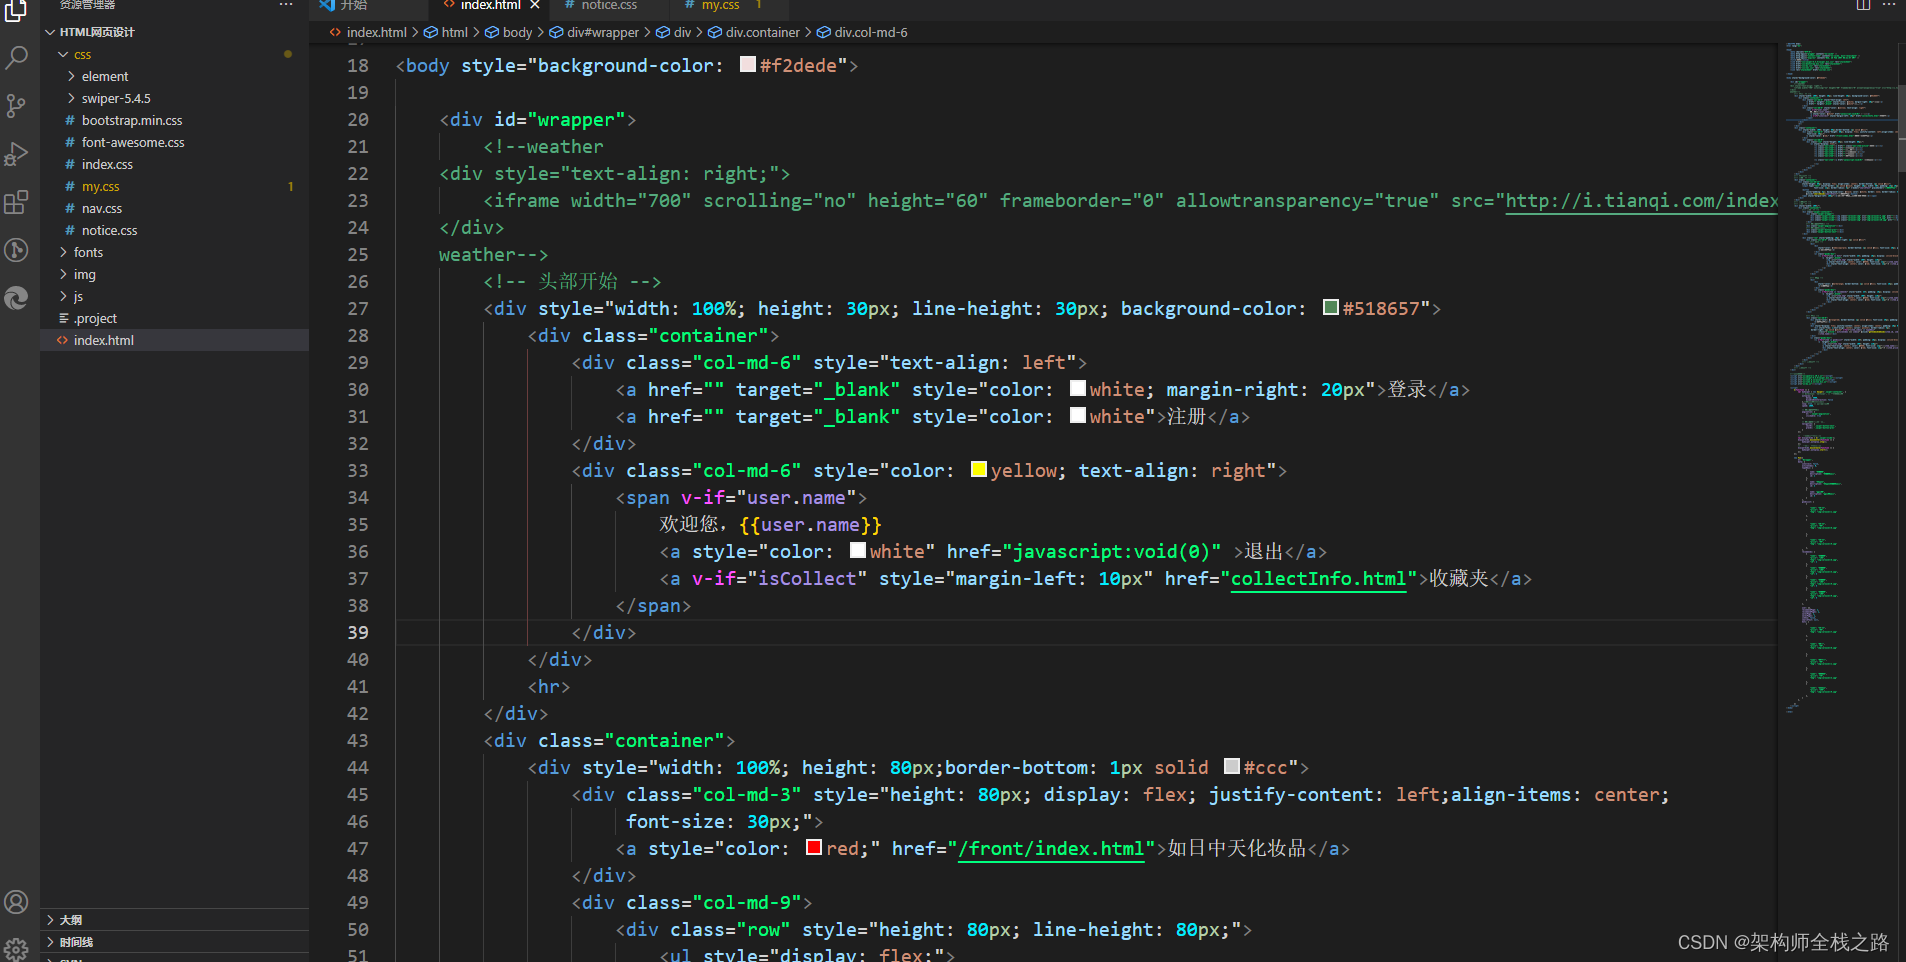1906x962 pixels.
Task: Open notice.css file in the explorer tree
Action: 174,230
